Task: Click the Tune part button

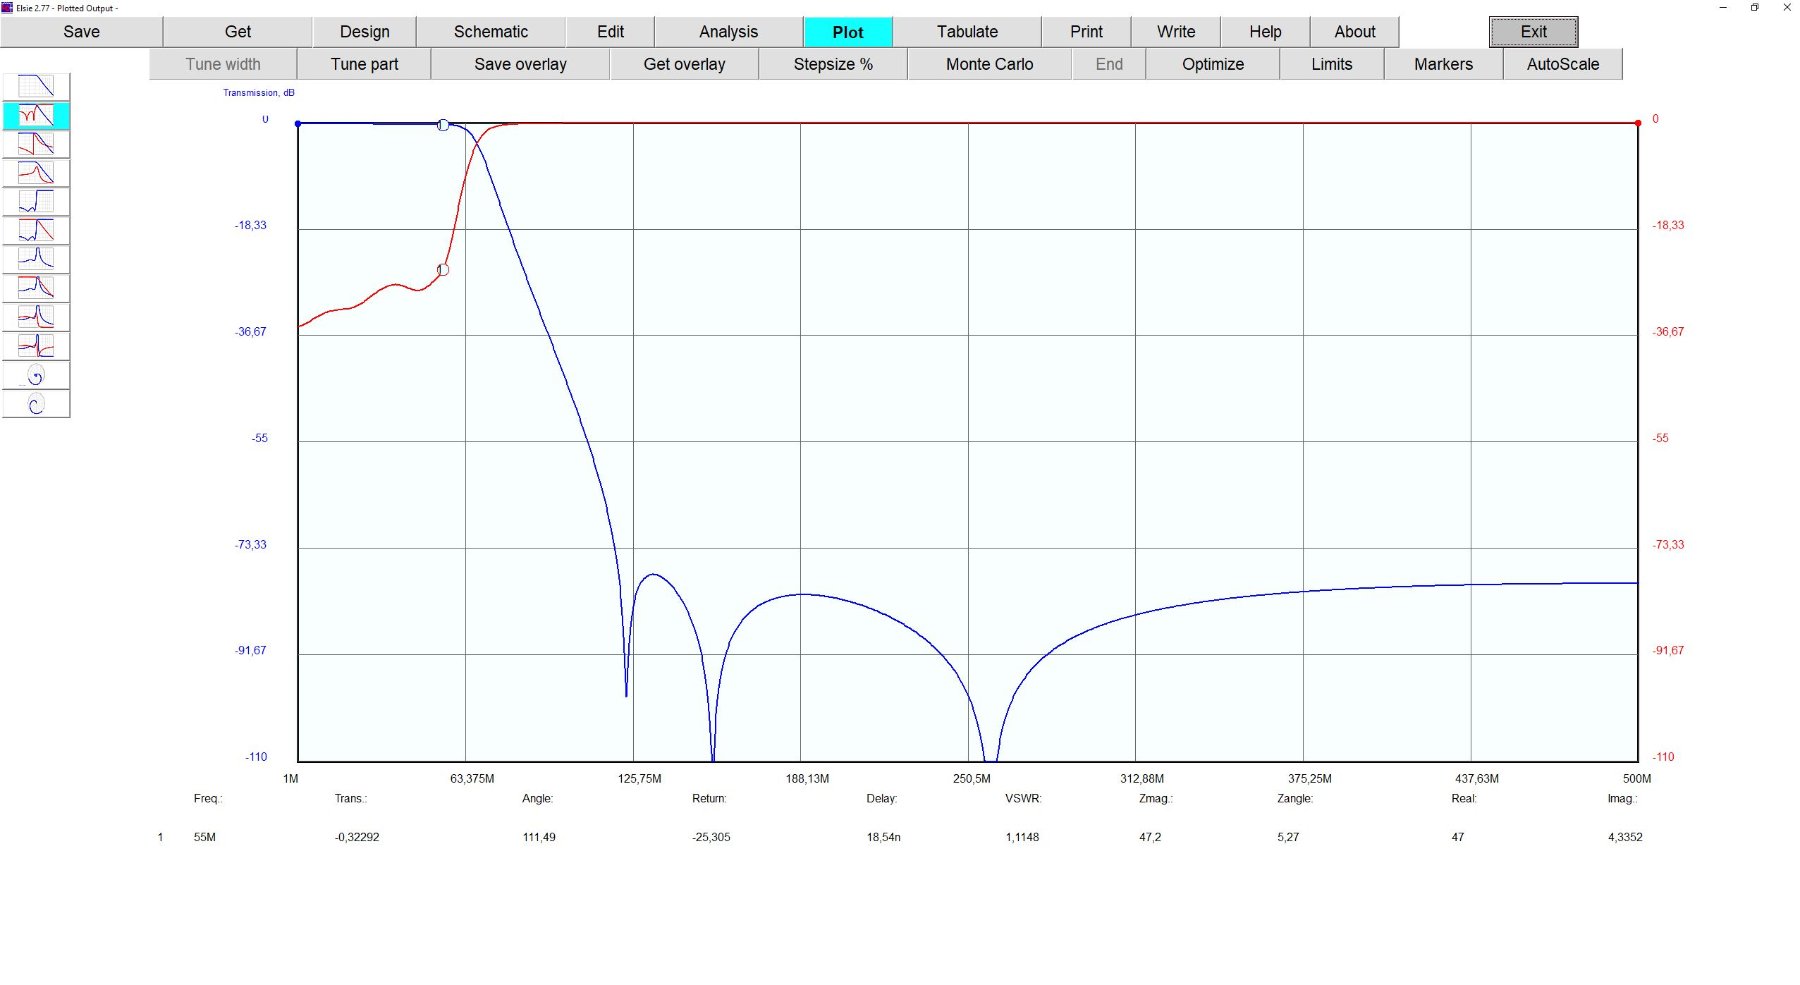Action: click(365, 64)
